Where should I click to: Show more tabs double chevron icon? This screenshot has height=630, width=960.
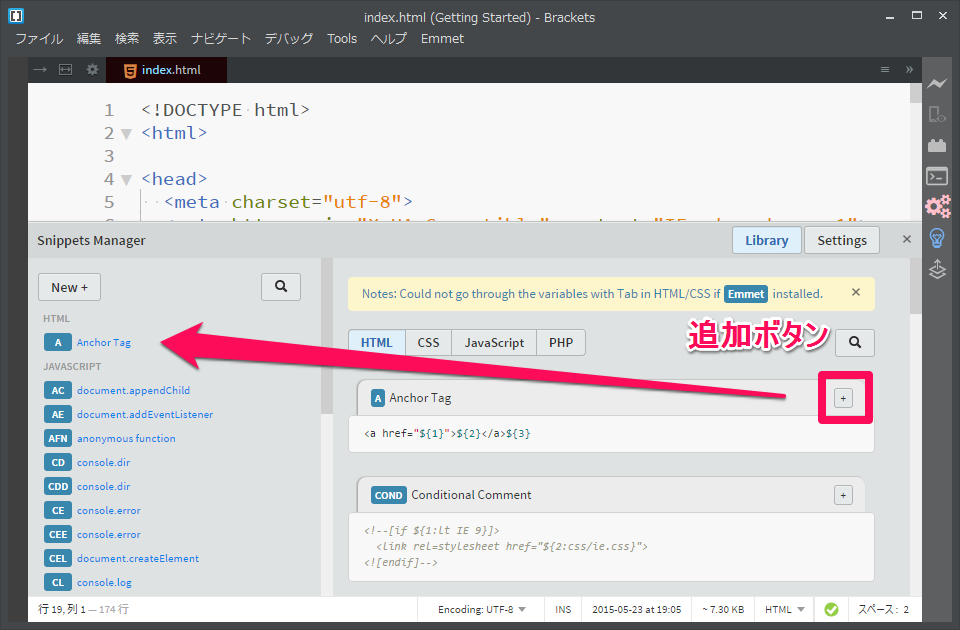click(x=909, y=70)
